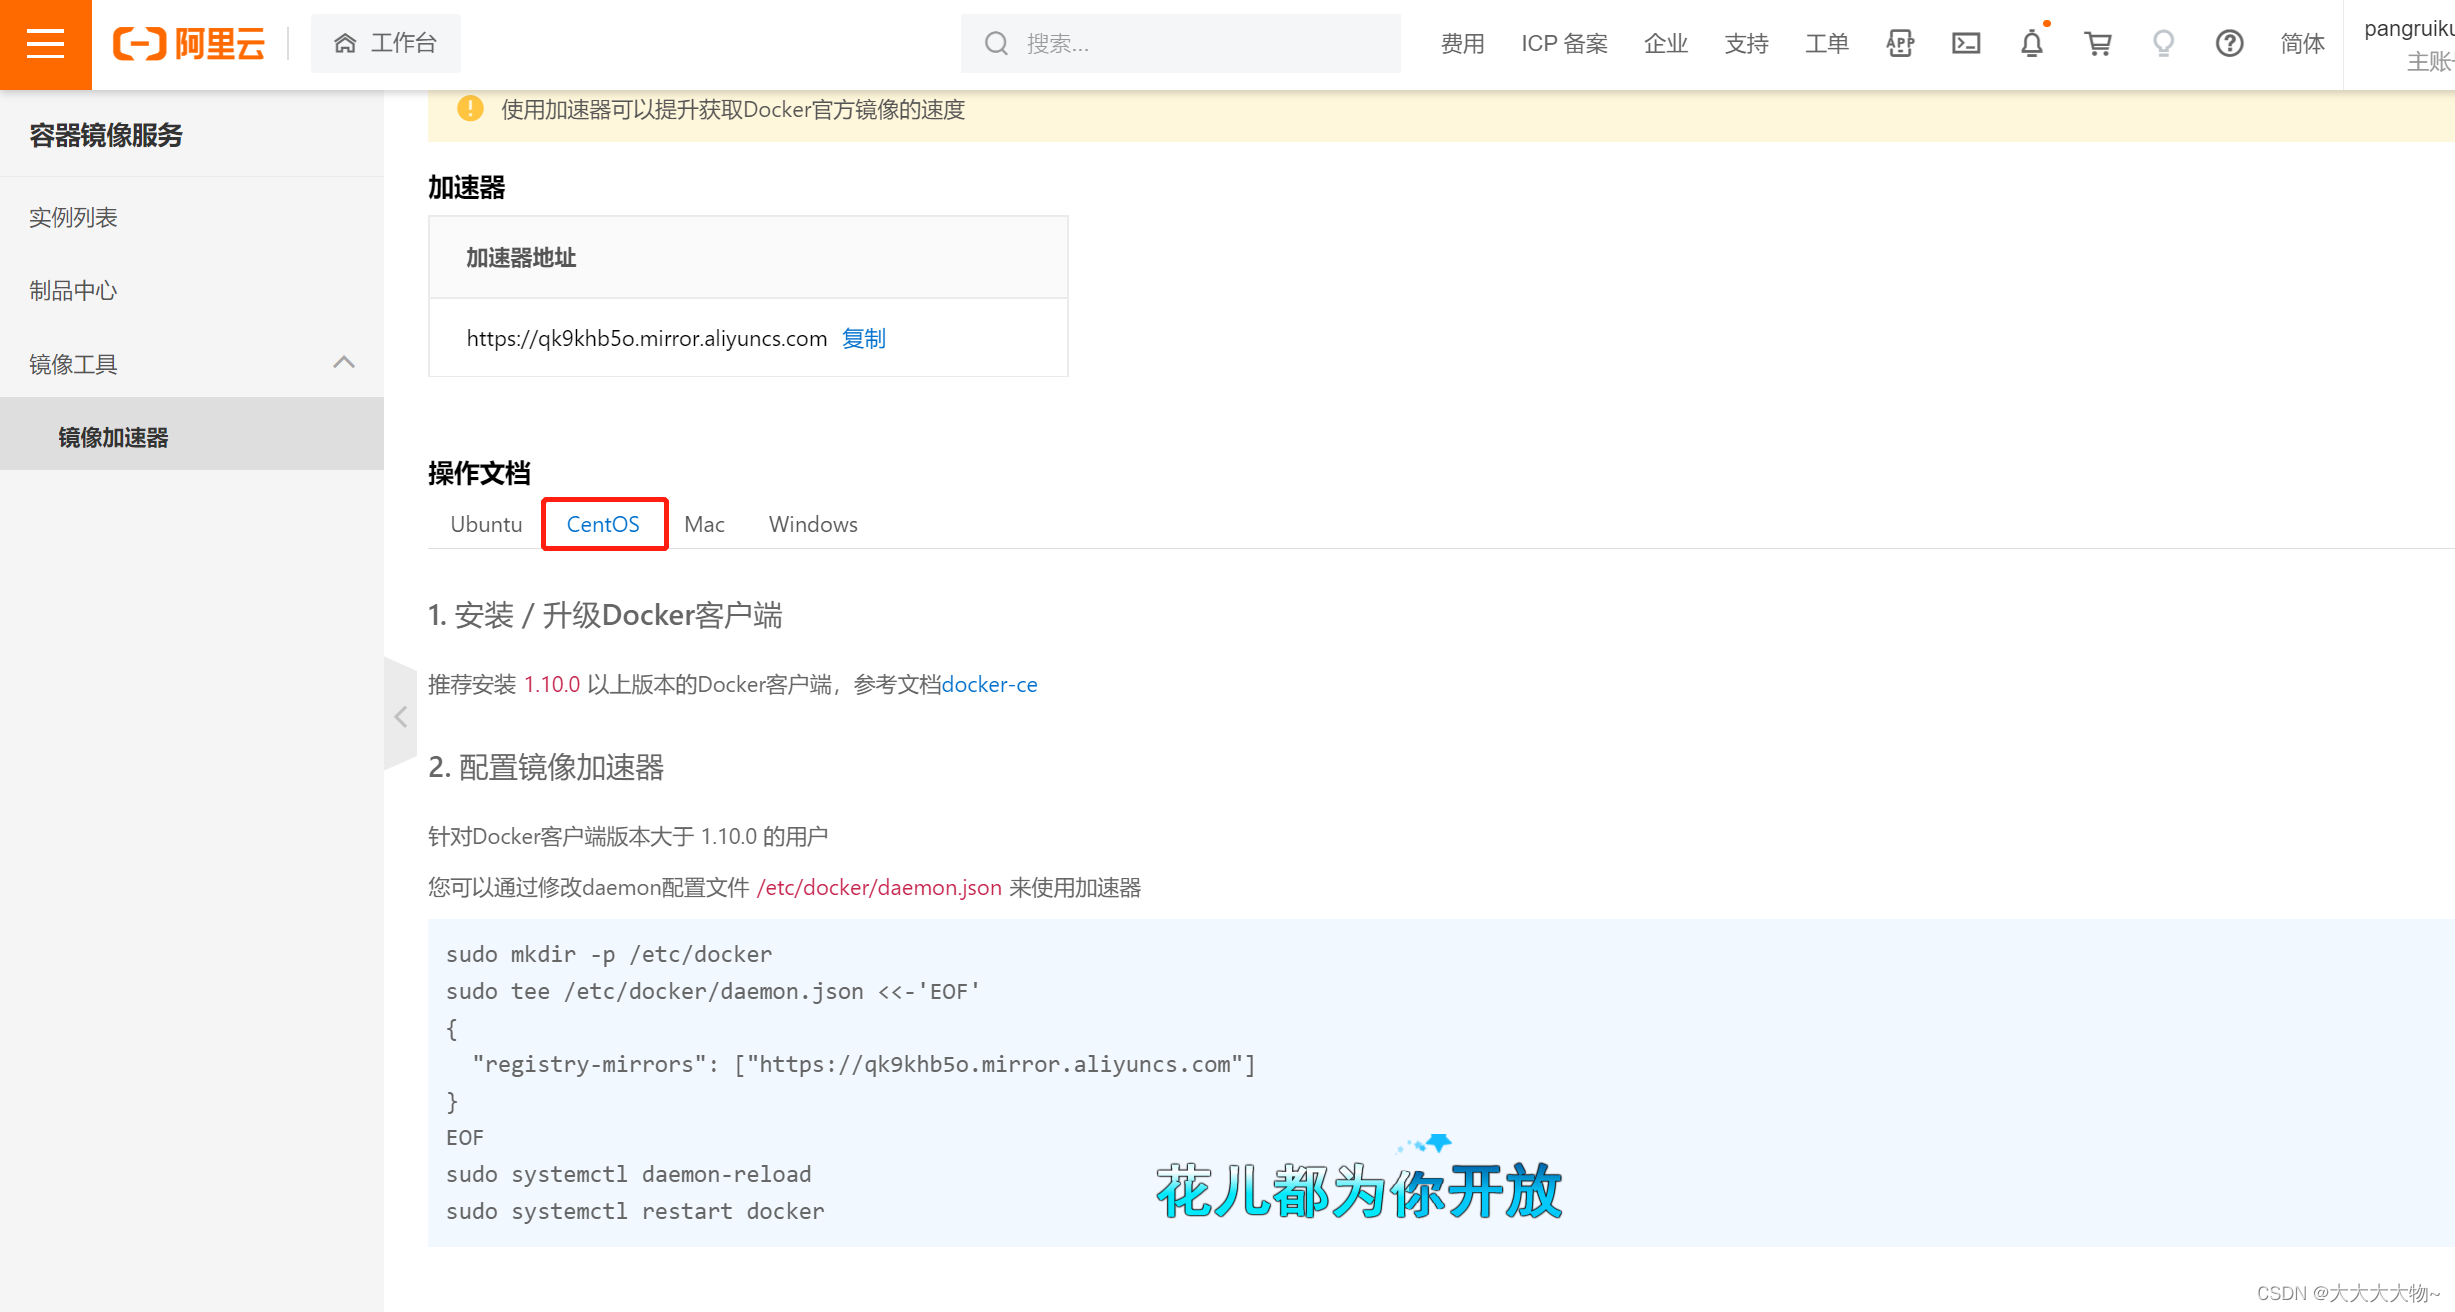Open the 工单 menu

pos(1827,44)
